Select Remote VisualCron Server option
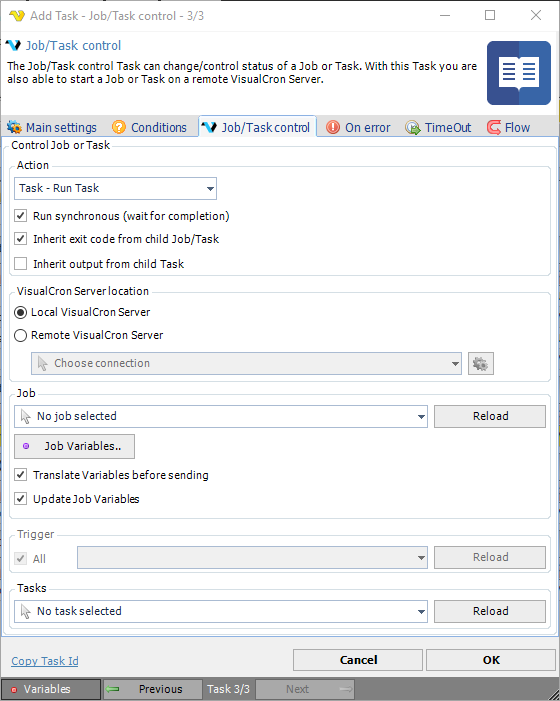 [x=21, y=335]
